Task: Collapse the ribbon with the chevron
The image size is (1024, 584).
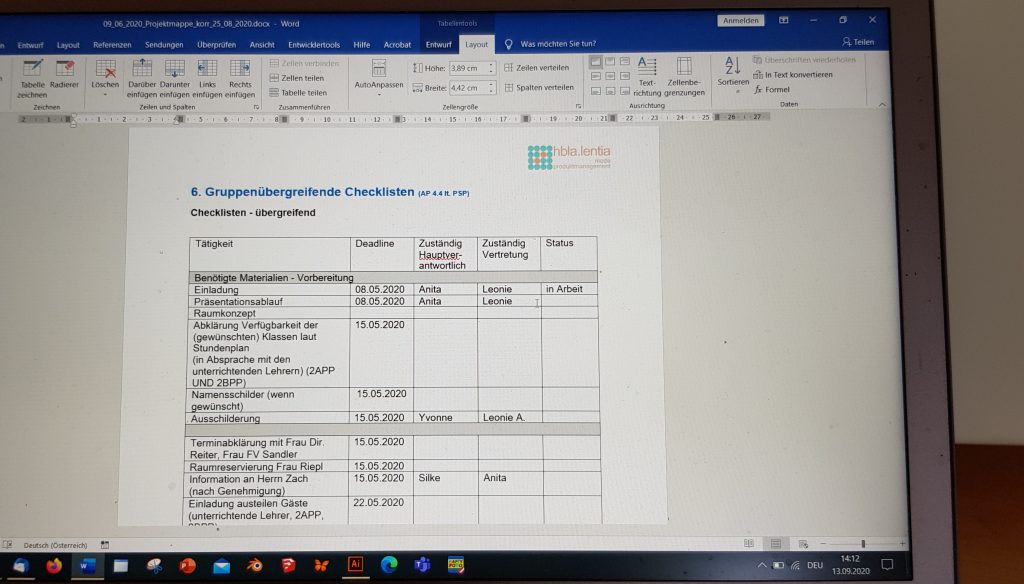Action: (x=882, y=105)
